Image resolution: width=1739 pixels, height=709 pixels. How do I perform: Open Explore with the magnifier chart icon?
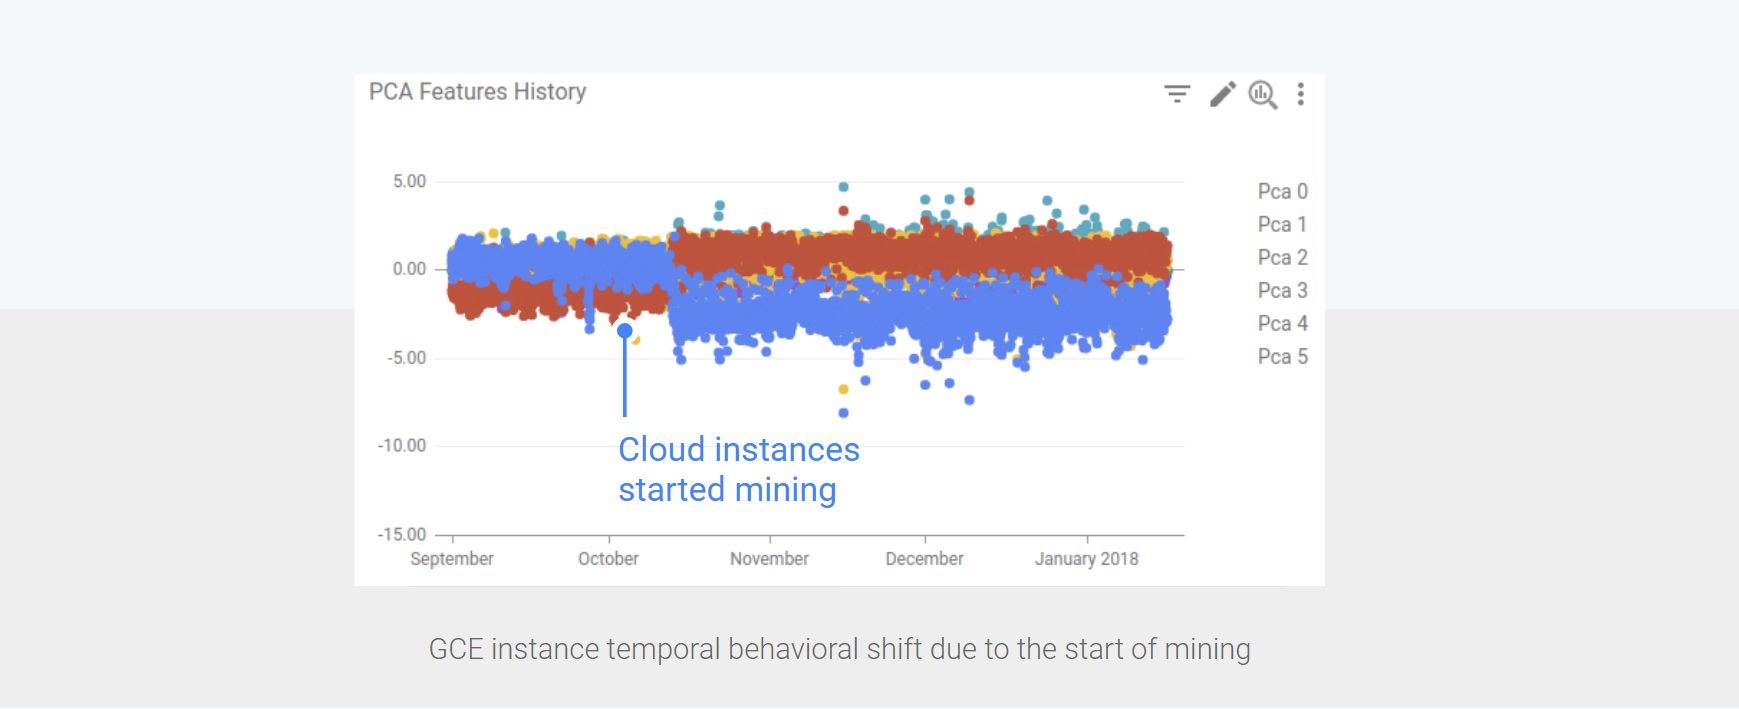(x=1262, y=93)
